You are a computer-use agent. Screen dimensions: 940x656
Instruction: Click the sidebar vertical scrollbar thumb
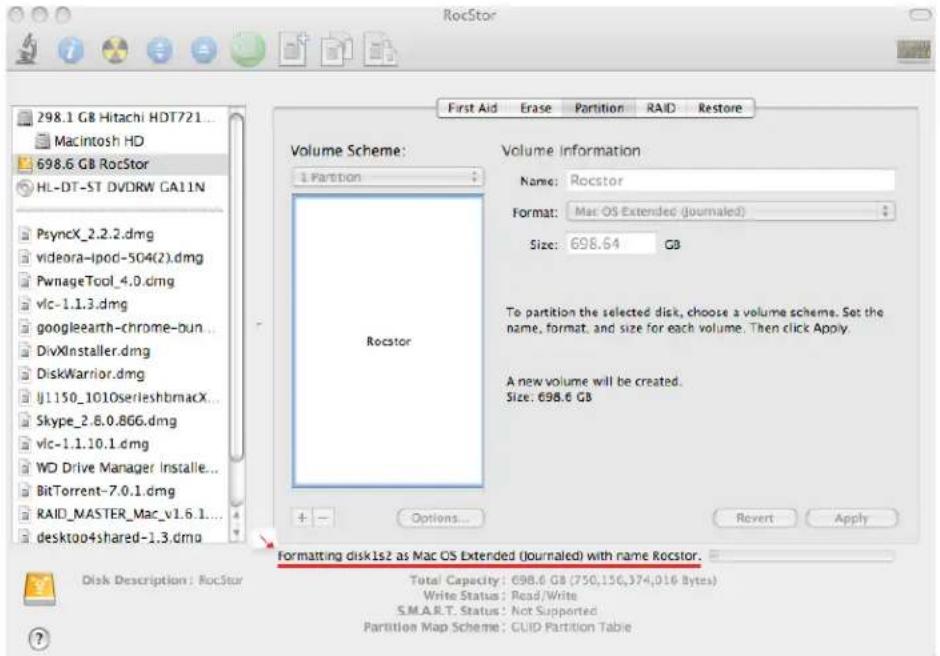point(237,288)
